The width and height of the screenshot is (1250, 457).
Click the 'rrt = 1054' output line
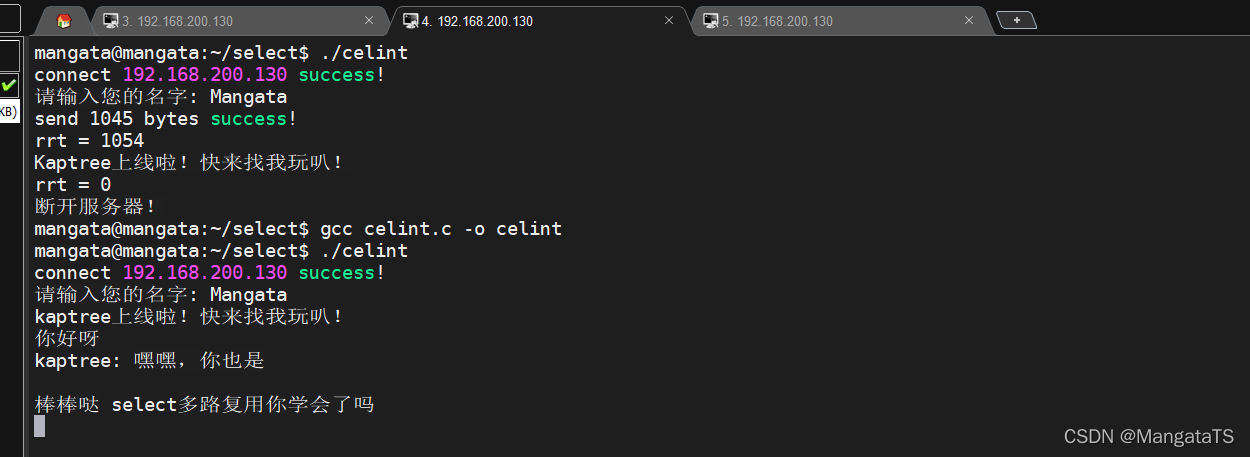point(89,141)
